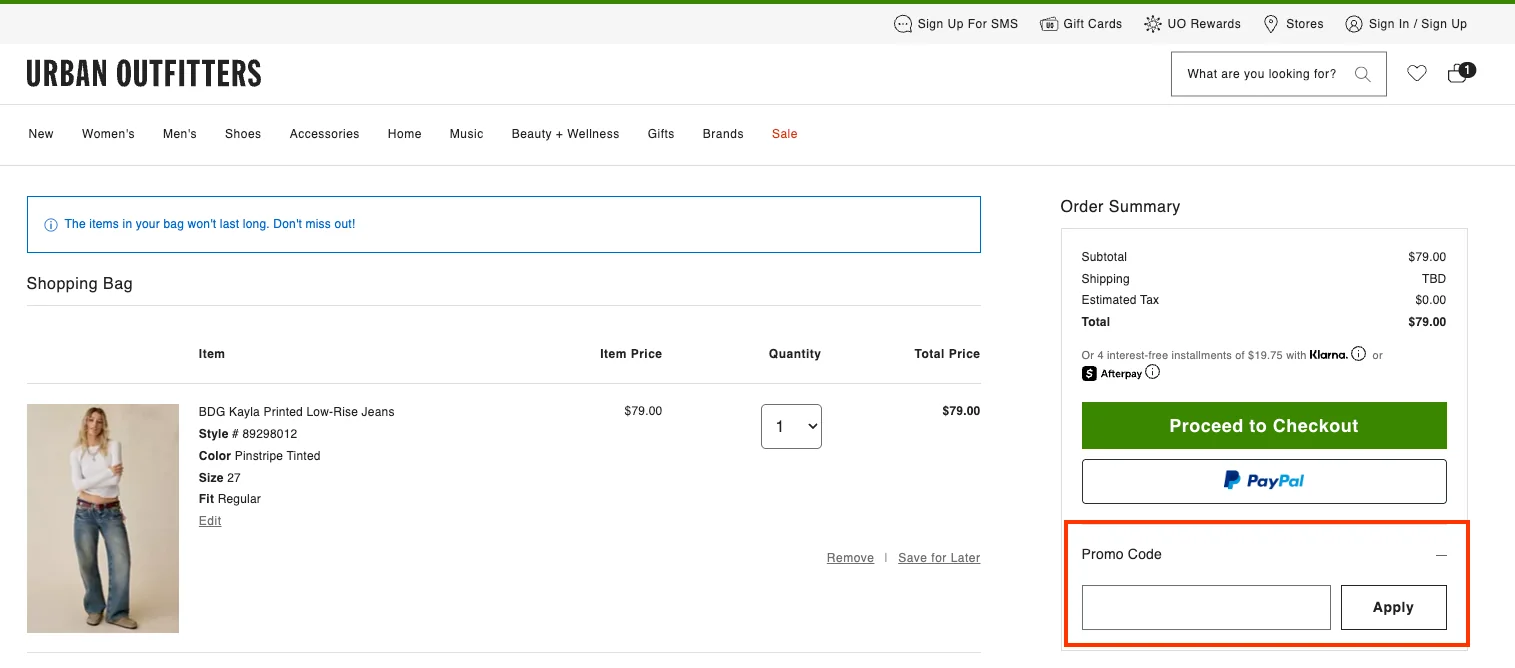Click the search magnifier icon

point(1362,74)
